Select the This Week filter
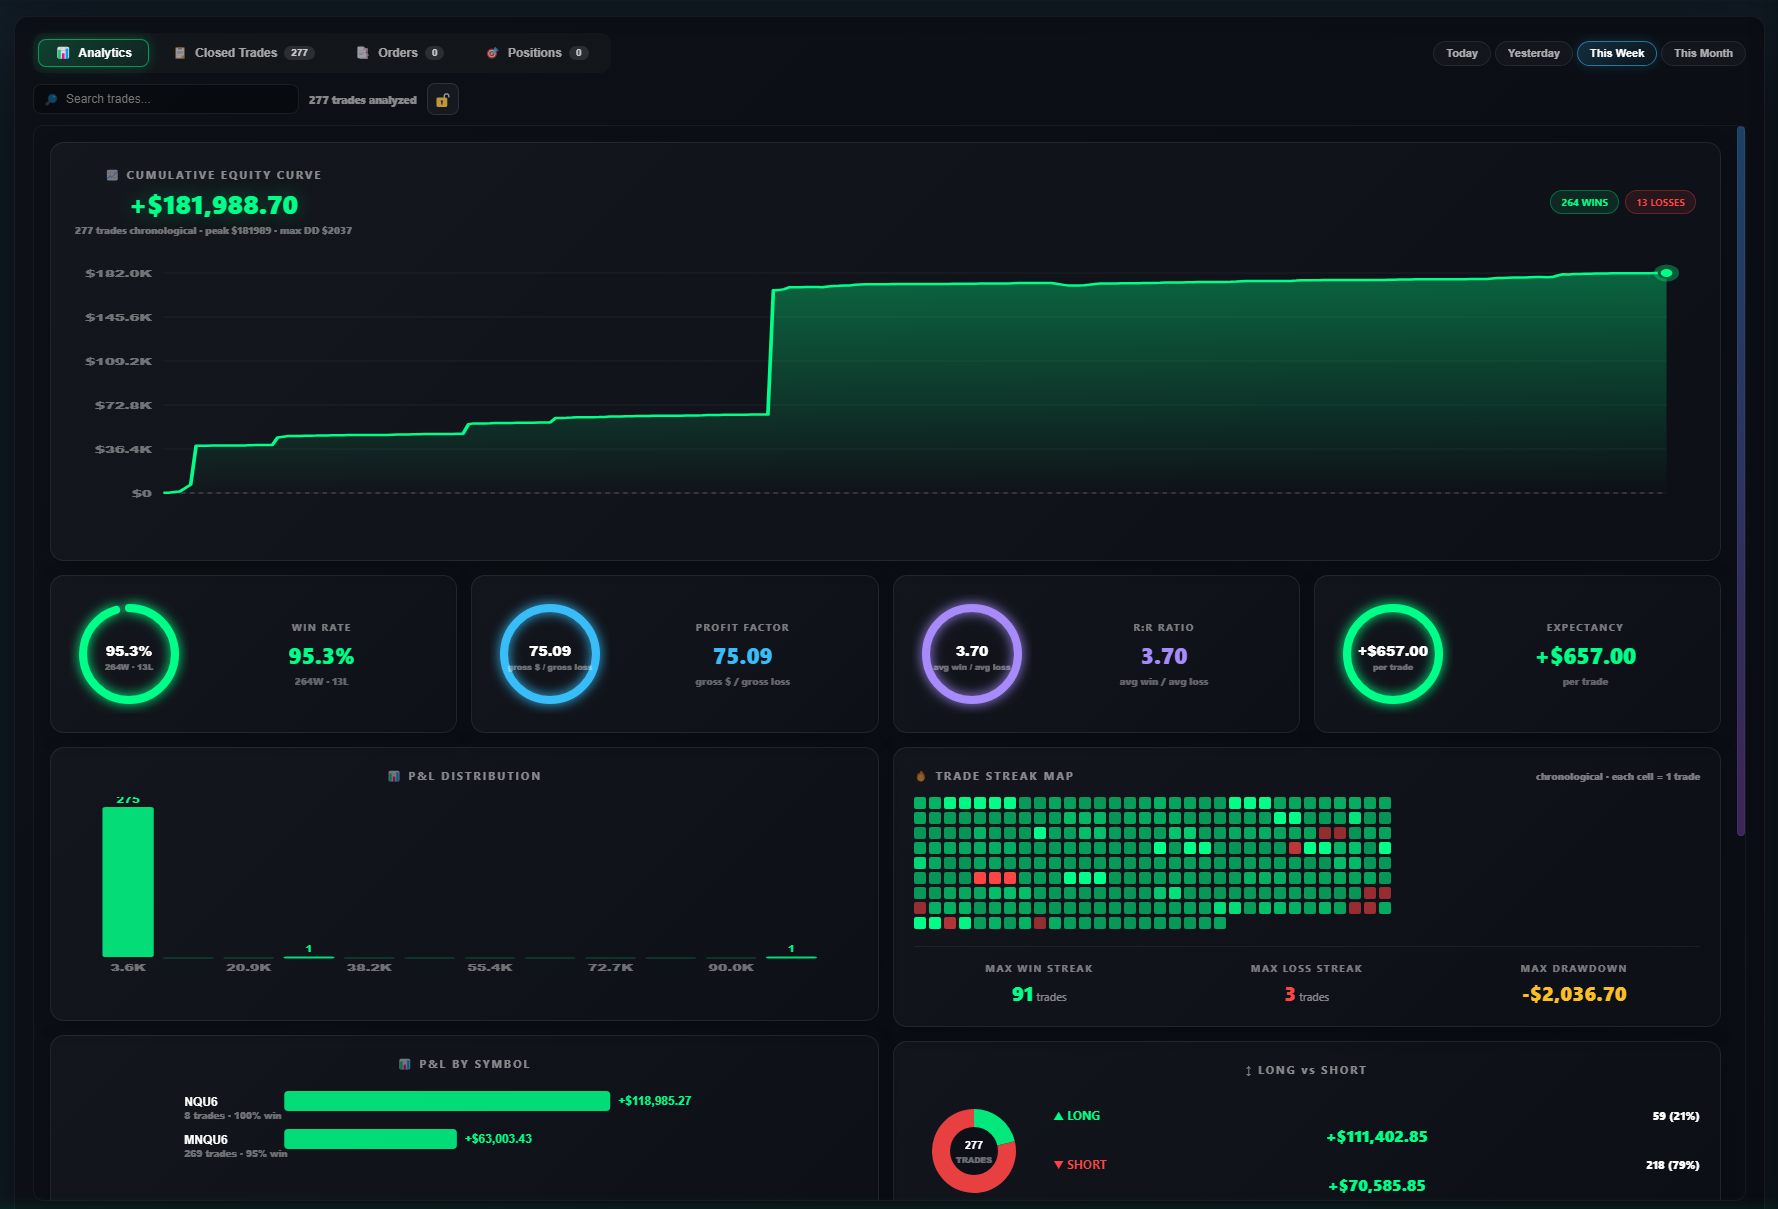Screen dimensions: 1778x1209 tap(1616, 53)
